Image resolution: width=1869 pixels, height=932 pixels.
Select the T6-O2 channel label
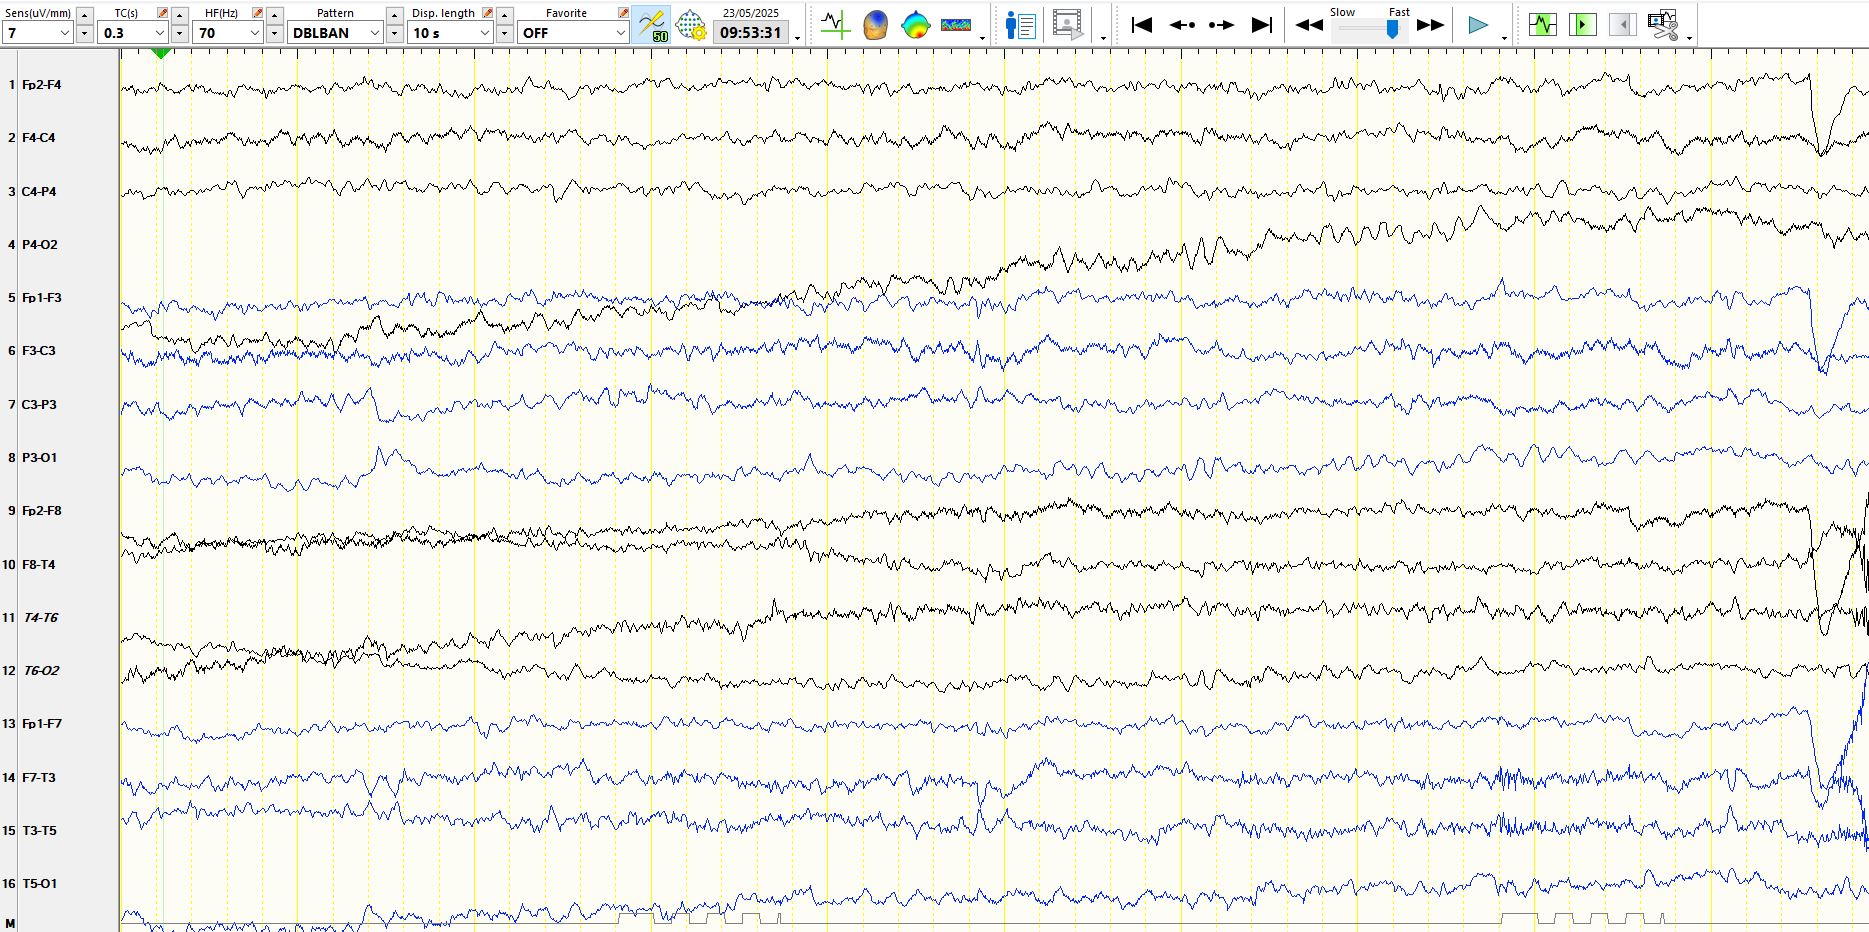(x=41, y=670)
